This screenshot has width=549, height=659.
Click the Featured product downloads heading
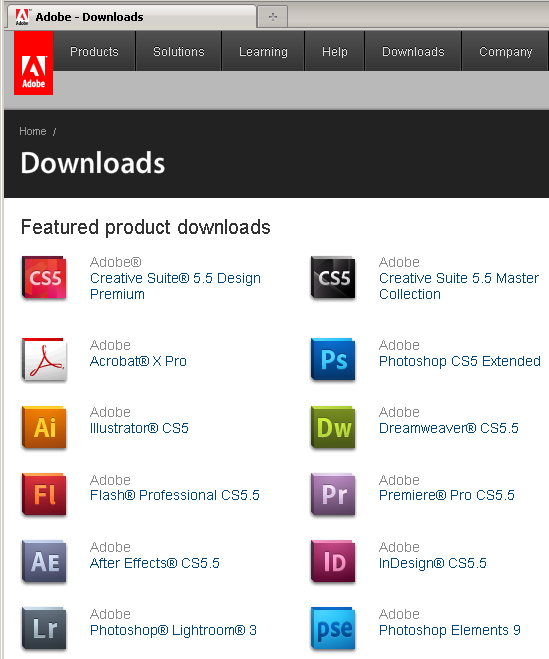tap(145, 227)
